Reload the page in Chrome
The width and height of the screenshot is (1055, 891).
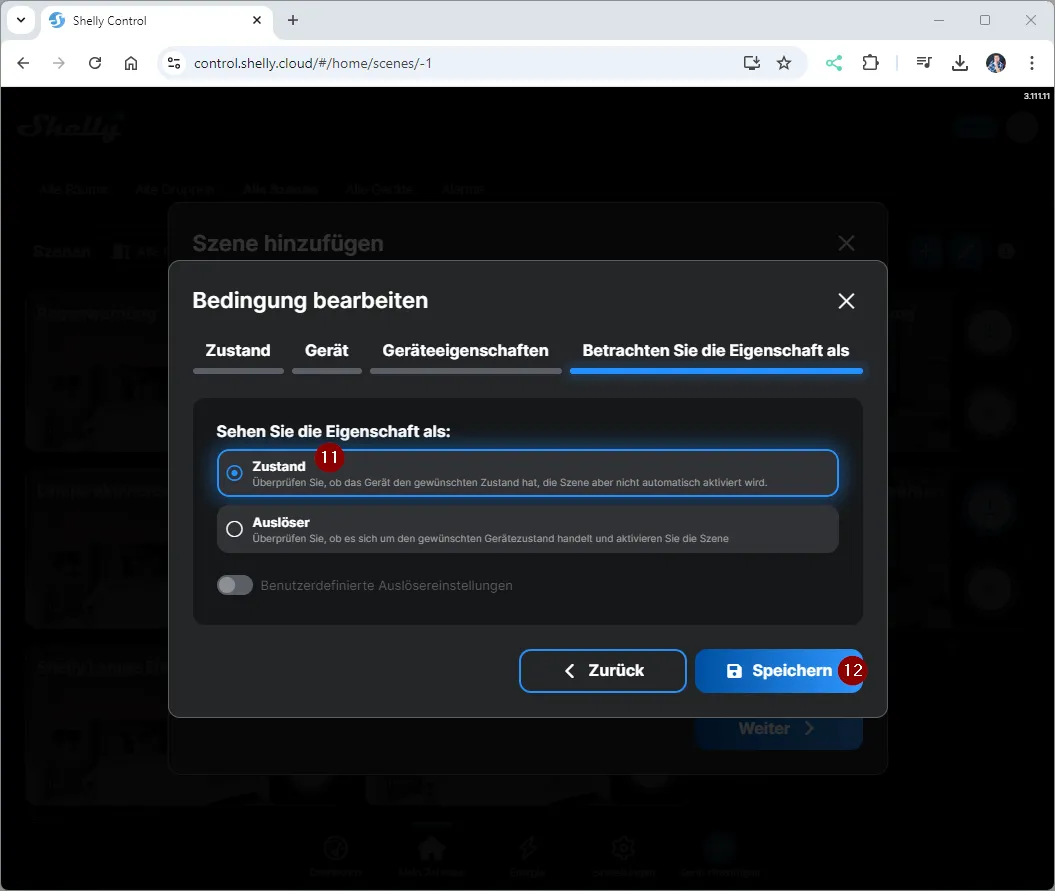pos(95,63)
